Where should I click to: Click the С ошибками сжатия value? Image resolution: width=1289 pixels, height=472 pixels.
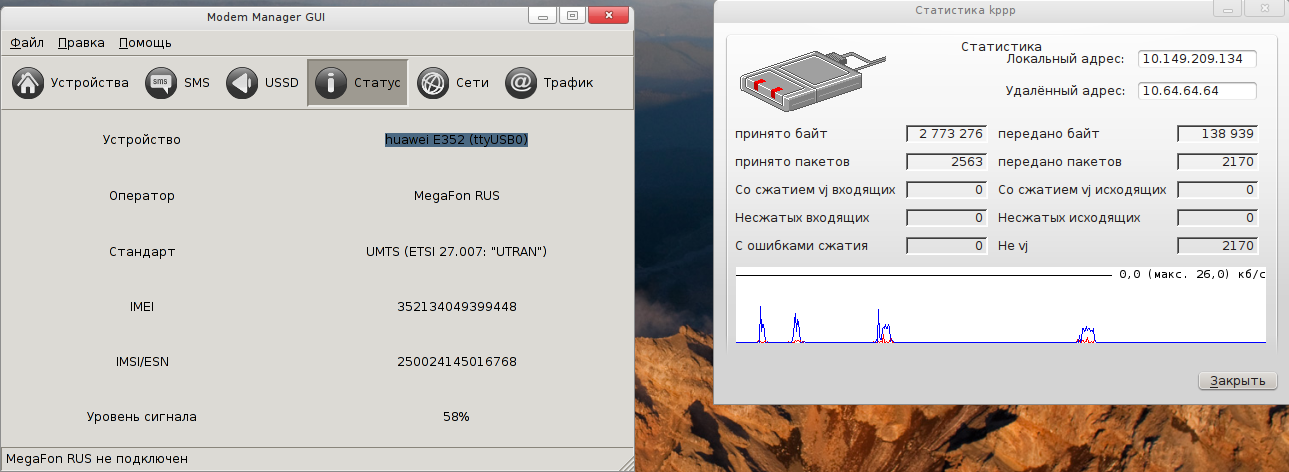pyautogui.click(x=947, y=245)
